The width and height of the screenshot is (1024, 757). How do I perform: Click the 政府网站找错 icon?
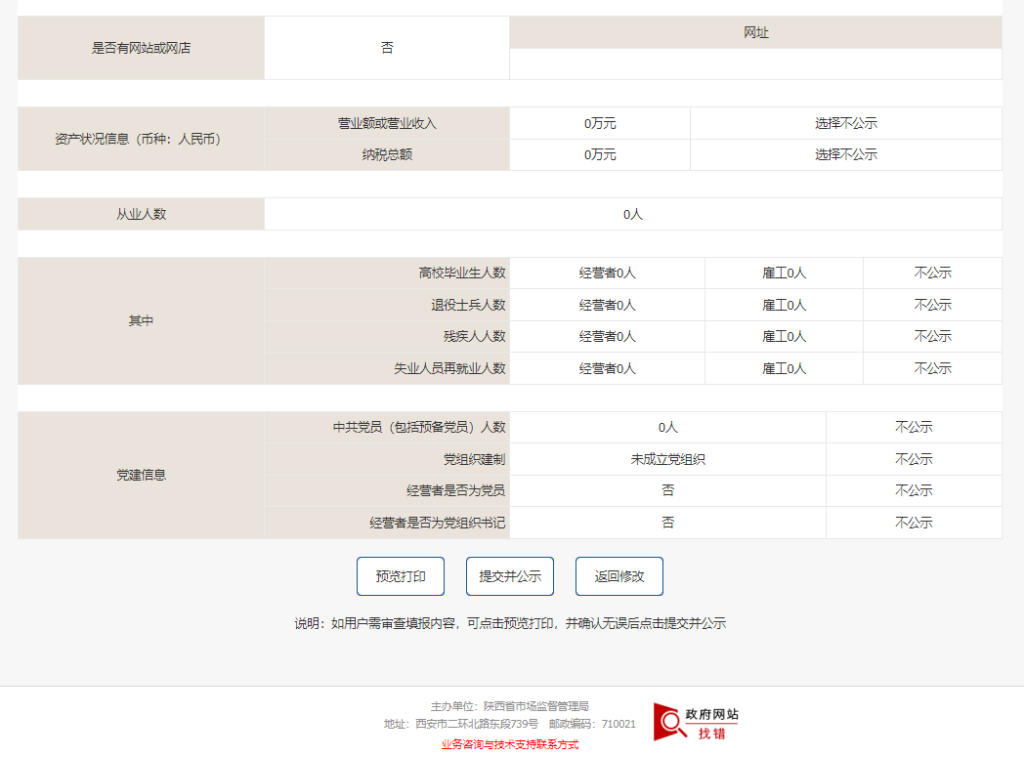click(x=696, y=722)
